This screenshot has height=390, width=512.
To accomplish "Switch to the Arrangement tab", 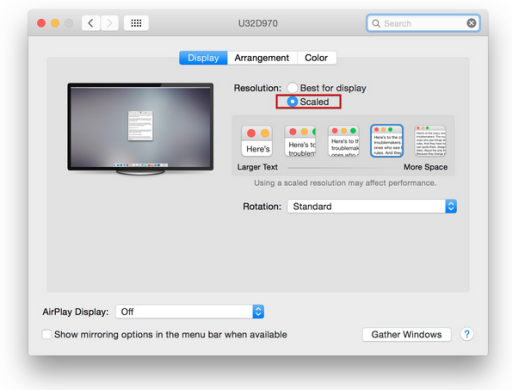I will [x=262, y=58].
